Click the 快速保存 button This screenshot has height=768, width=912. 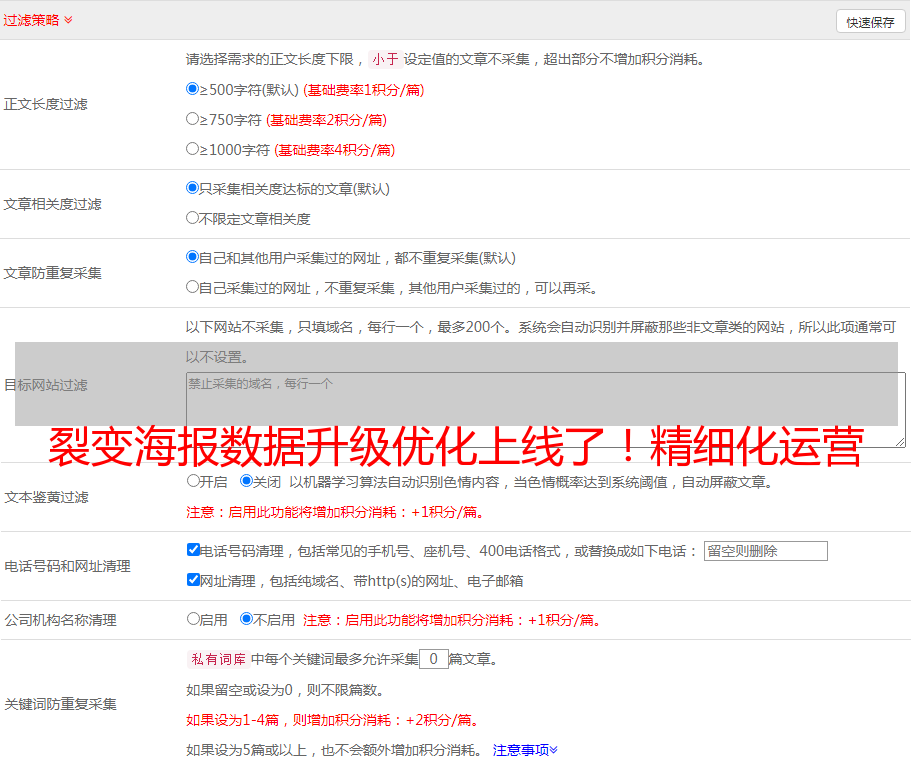[x=869, y=22]
